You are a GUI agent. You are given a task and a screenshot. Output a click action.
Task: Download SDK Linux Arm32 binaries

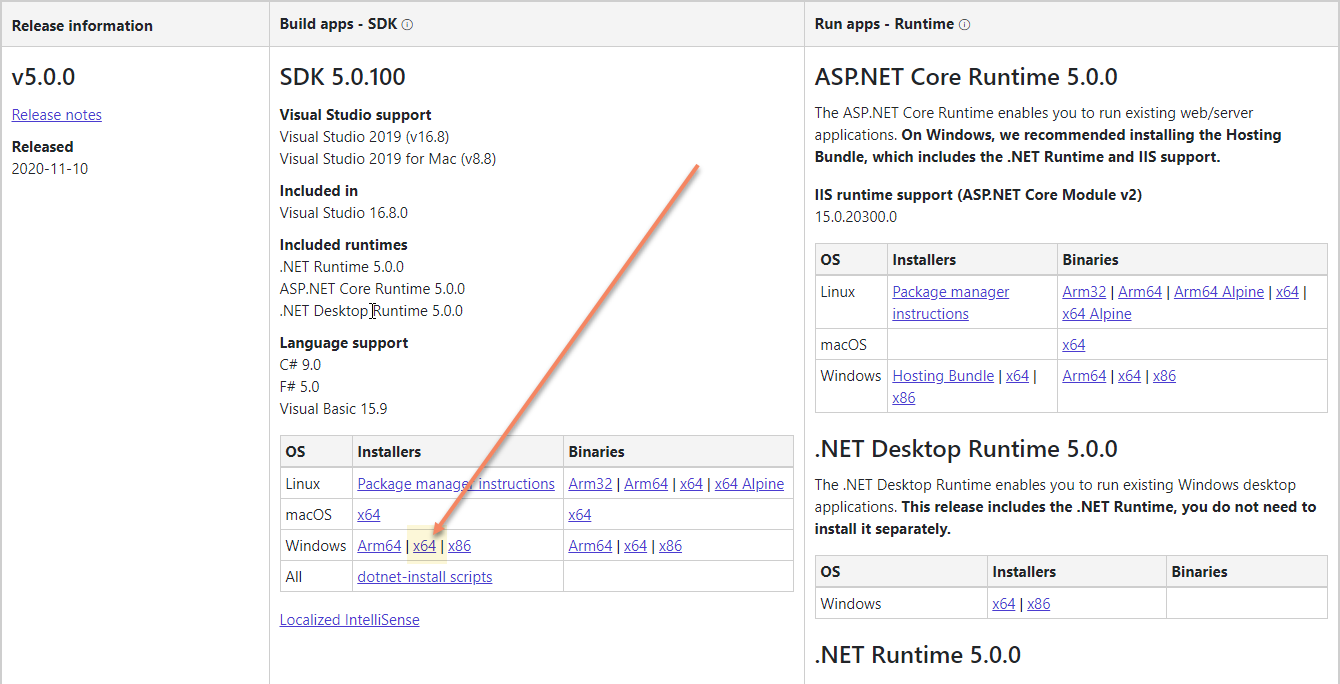[x=590, y=484]
